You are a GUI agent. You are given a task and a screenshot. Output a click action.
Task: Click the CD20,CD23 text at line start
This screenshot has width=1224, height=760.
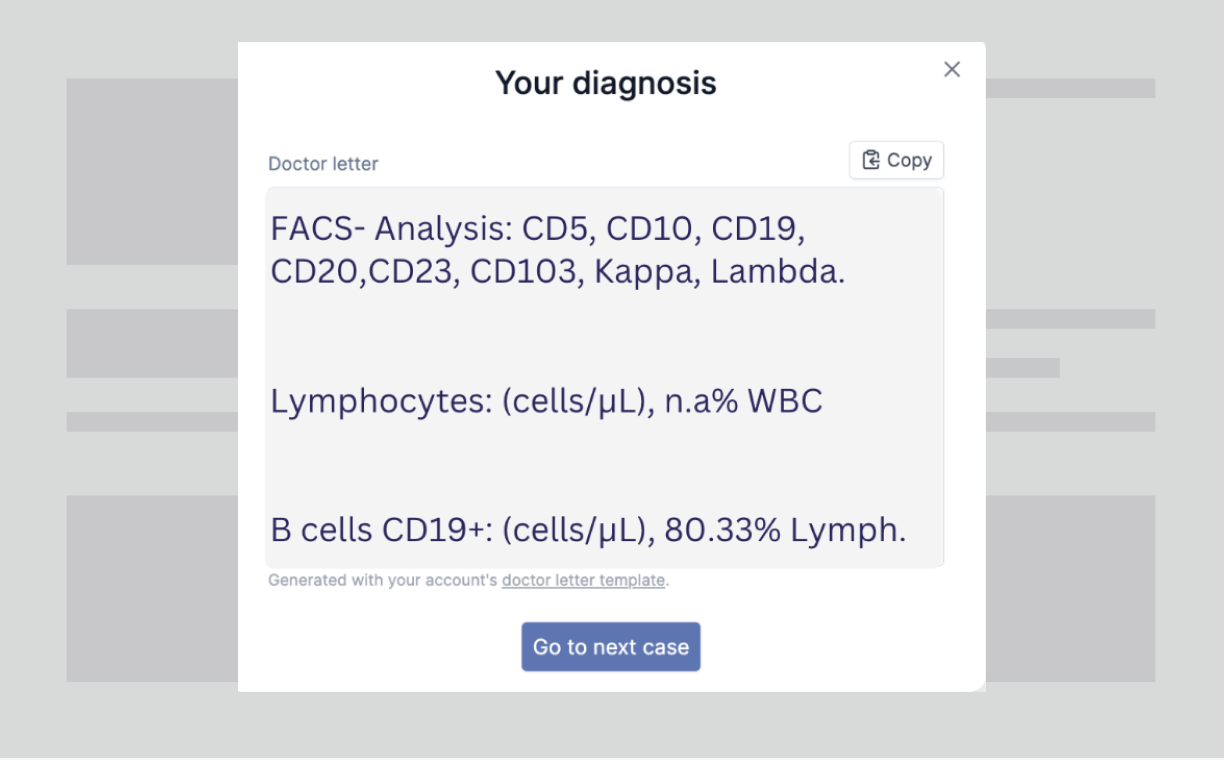[365, 272]
